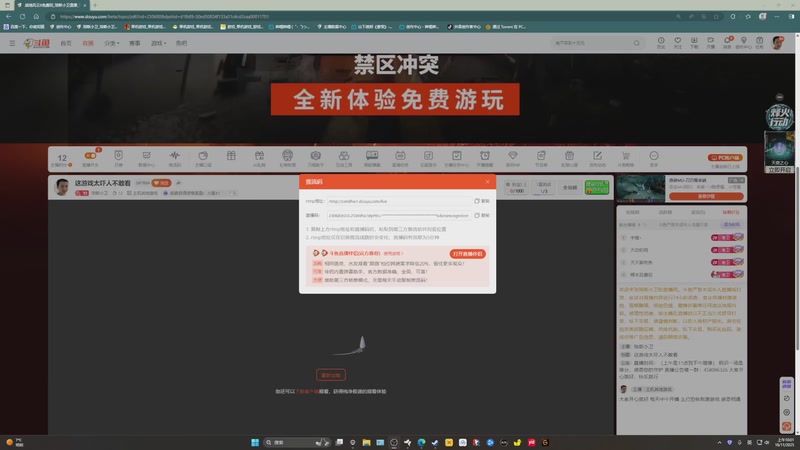This screenshot has width=800, height=450.
Task: Click the 打开直播伴侣 button
Action: coord(467,254)
